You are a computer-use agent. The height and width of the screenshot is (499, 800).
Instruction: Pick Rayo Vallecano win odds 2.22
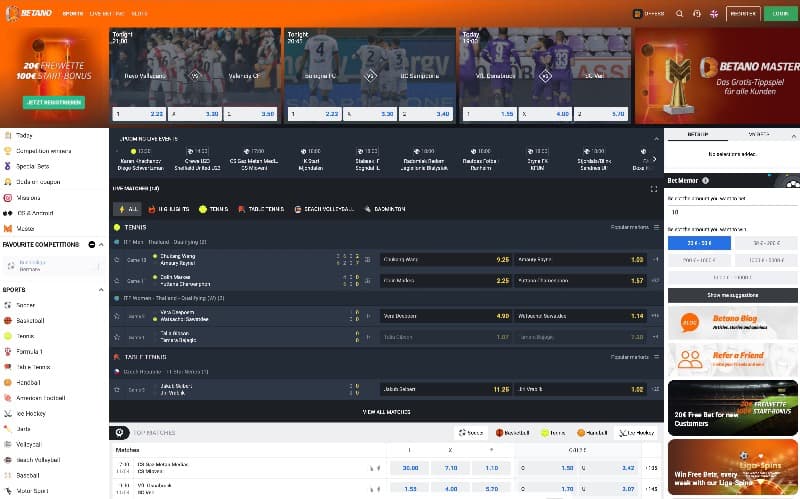[x=139, y=114]
